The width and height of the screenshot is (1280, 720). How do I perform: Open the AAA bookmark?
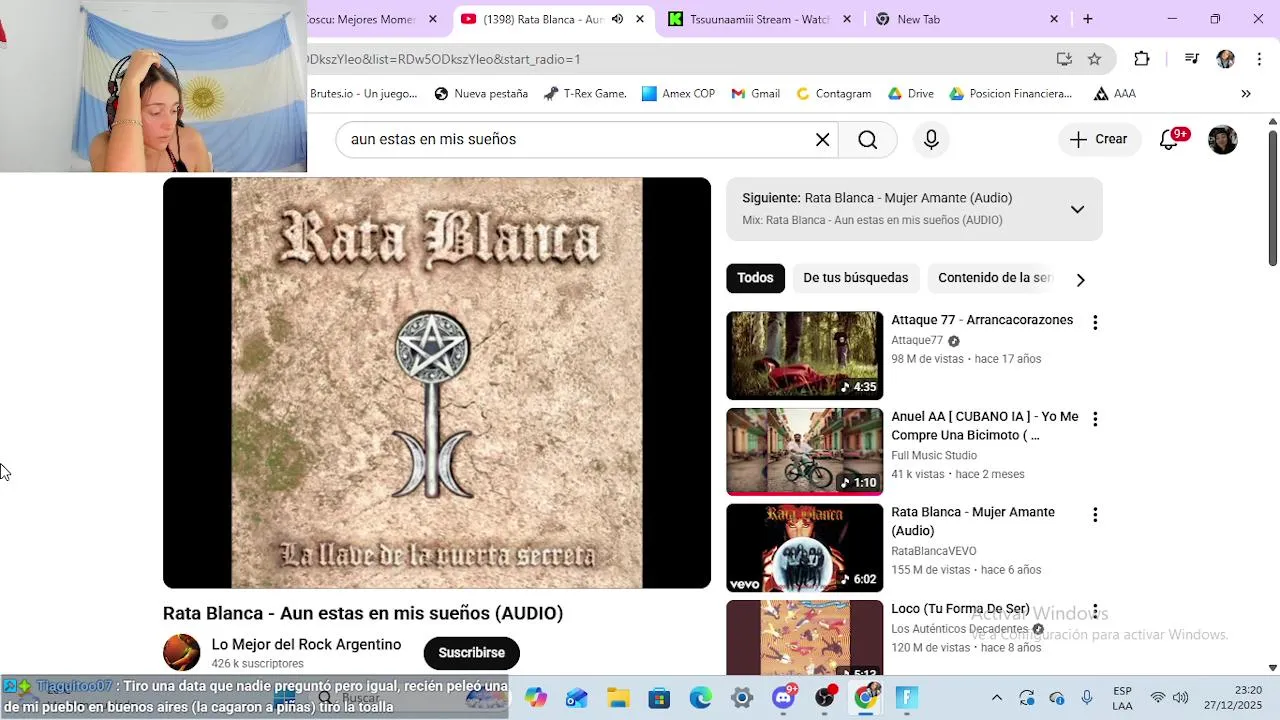tap(1114, 94)
